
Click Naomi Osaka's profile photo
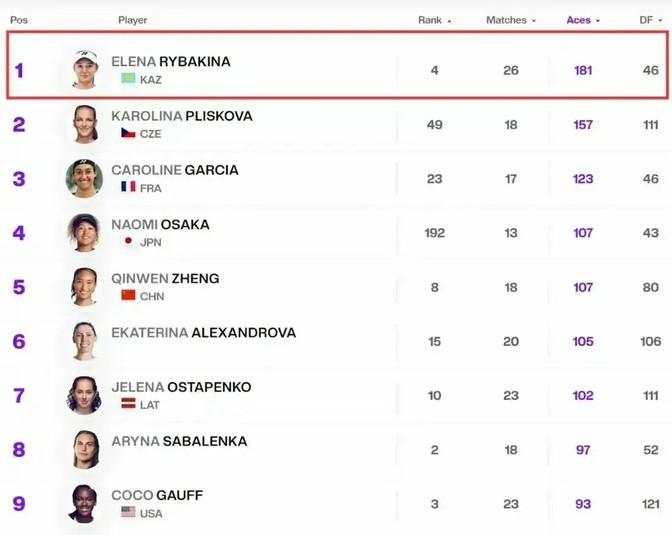point(84,233)
